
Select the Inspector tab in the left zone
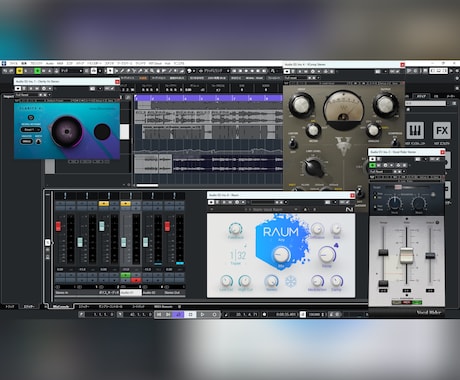[x=9, y=96]
